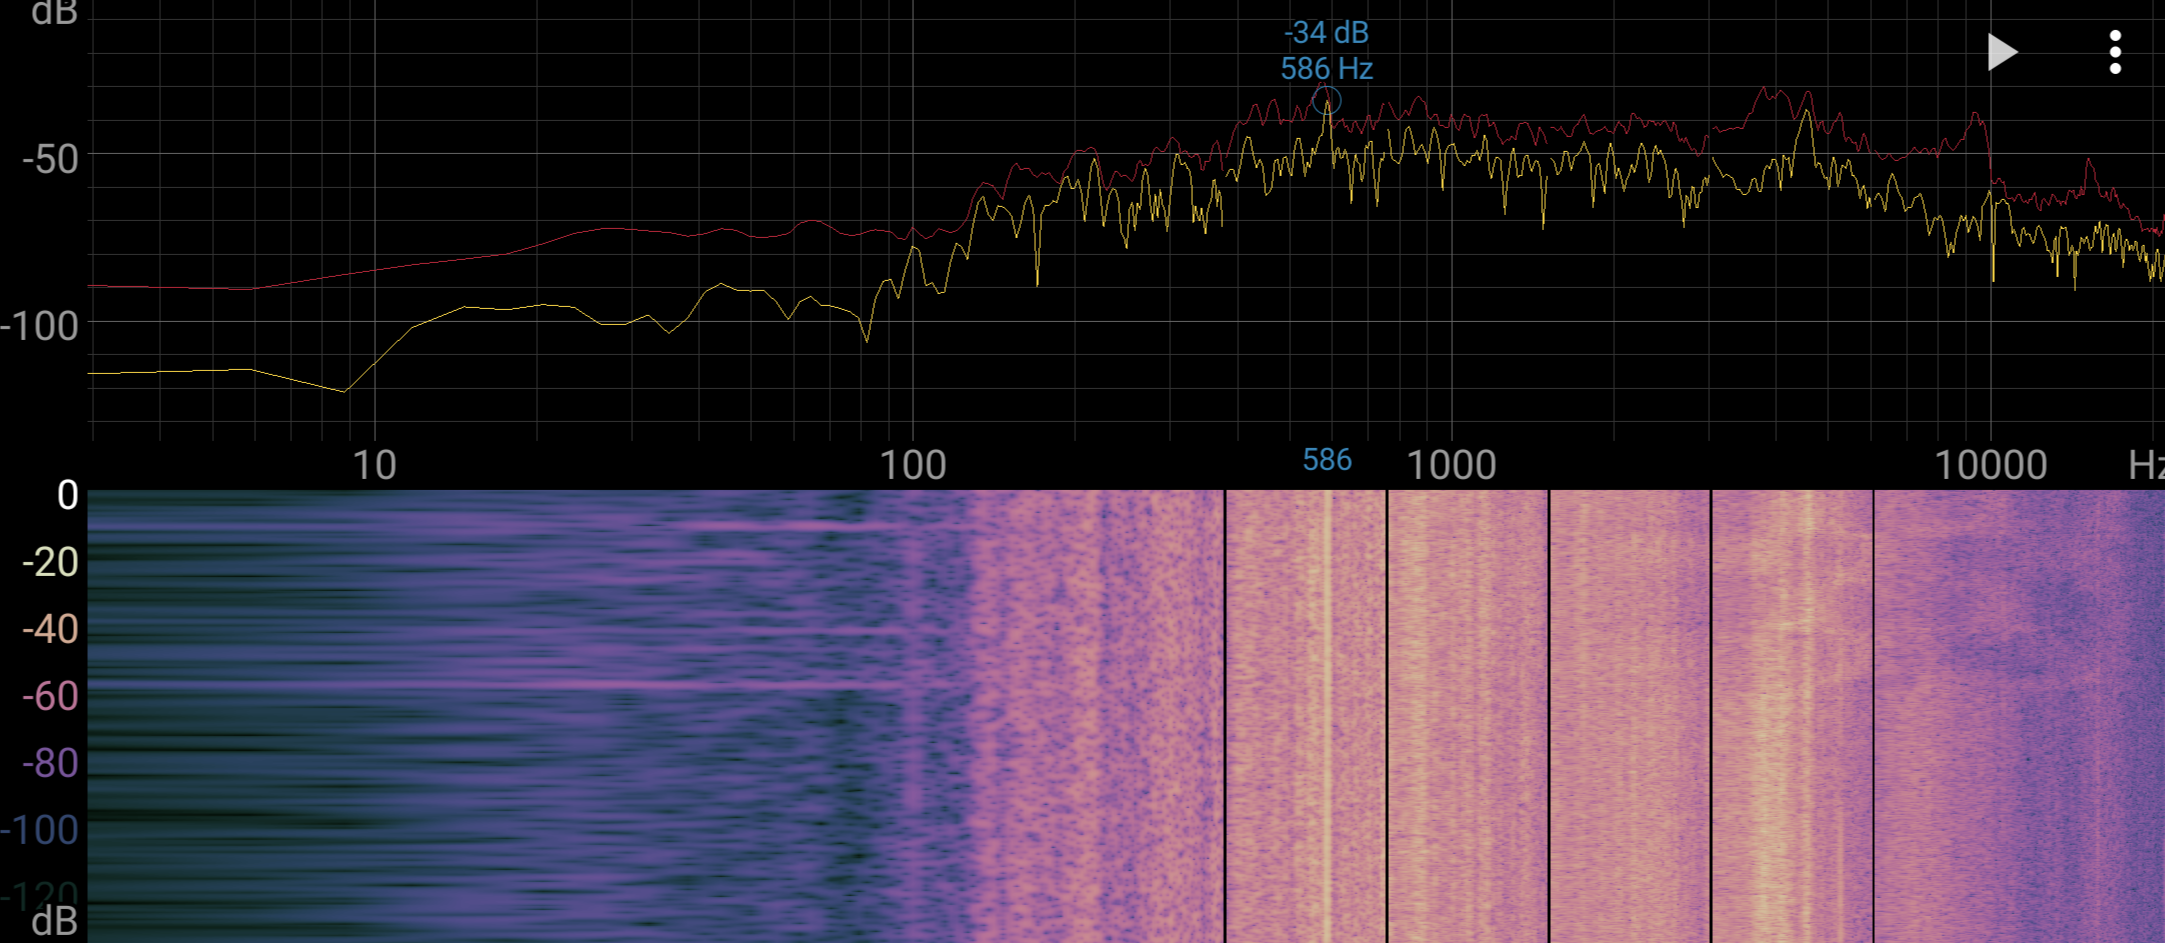
Task: Click the "-20" waterfall color scale label
Action: pos(50,562)
